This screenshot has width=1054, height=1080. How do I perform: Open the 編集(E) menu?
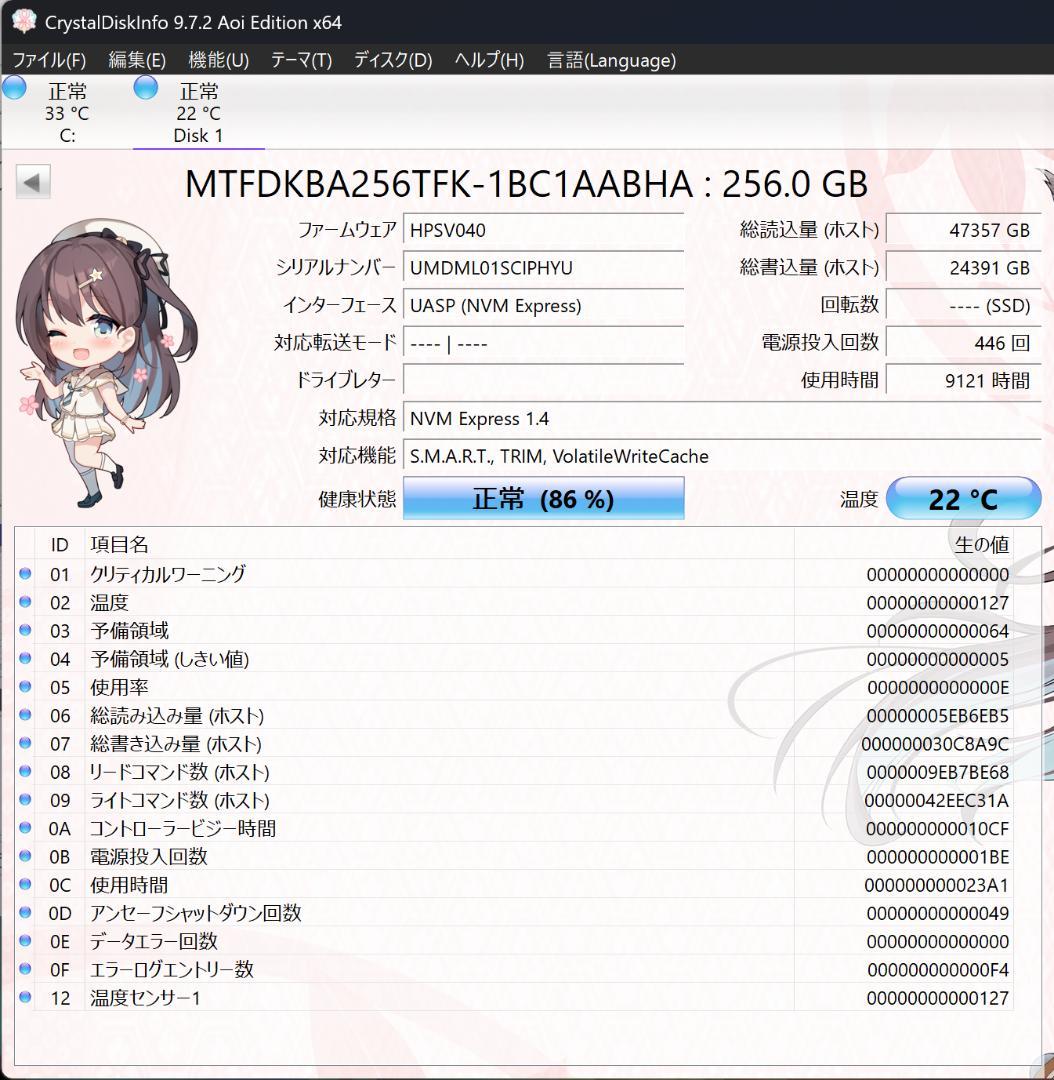click(x=137, y=61)
